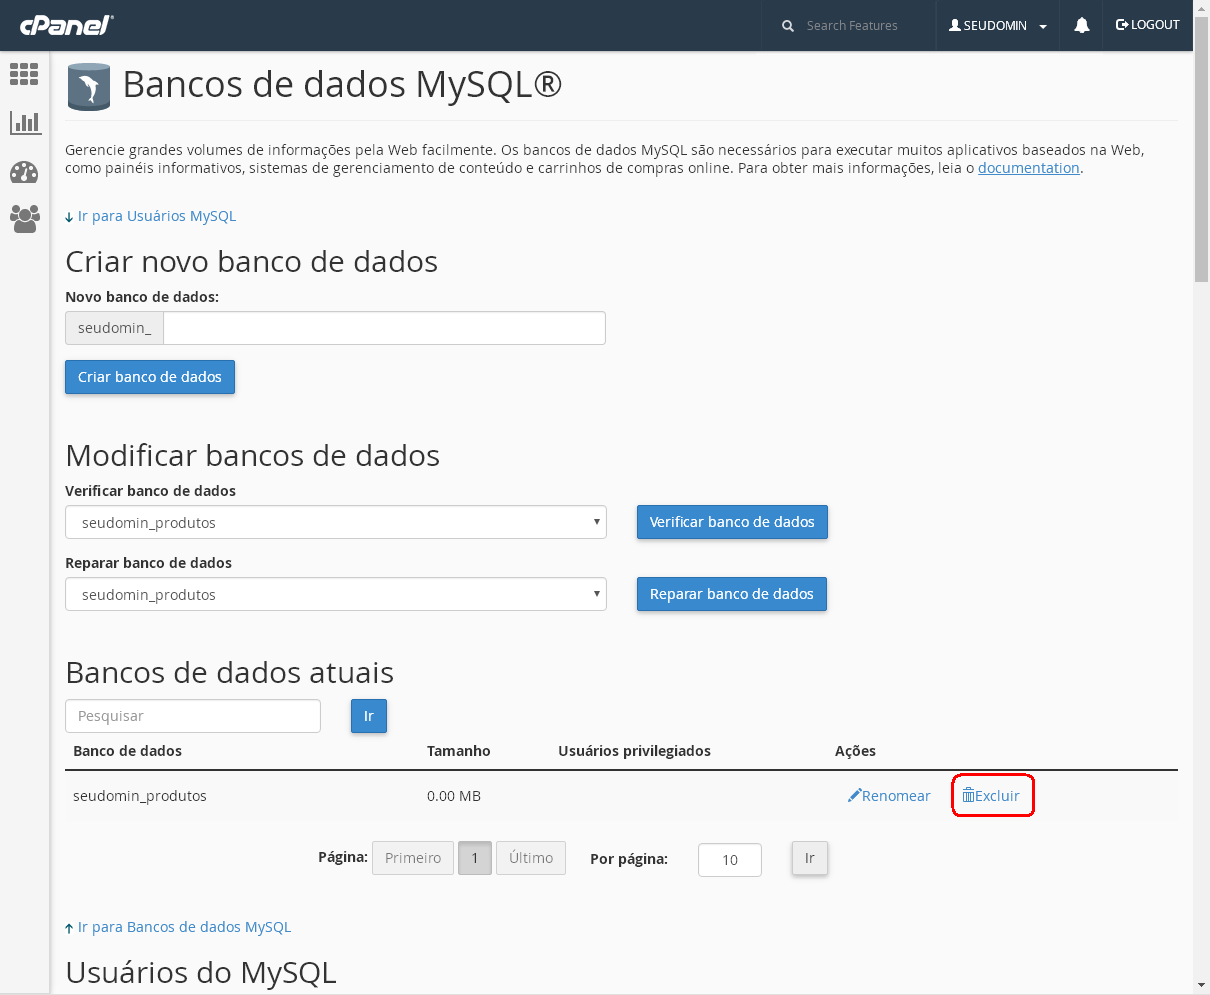Click Criar banco de dados button
This screenshot has height=995, width=1210.
coord(150,377)
